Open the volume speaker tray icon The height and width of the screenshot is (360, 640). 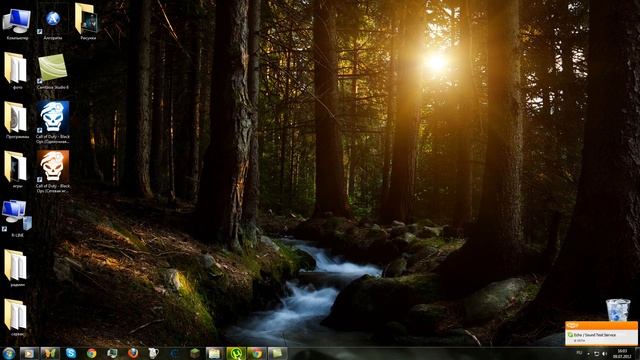point(604,353)
